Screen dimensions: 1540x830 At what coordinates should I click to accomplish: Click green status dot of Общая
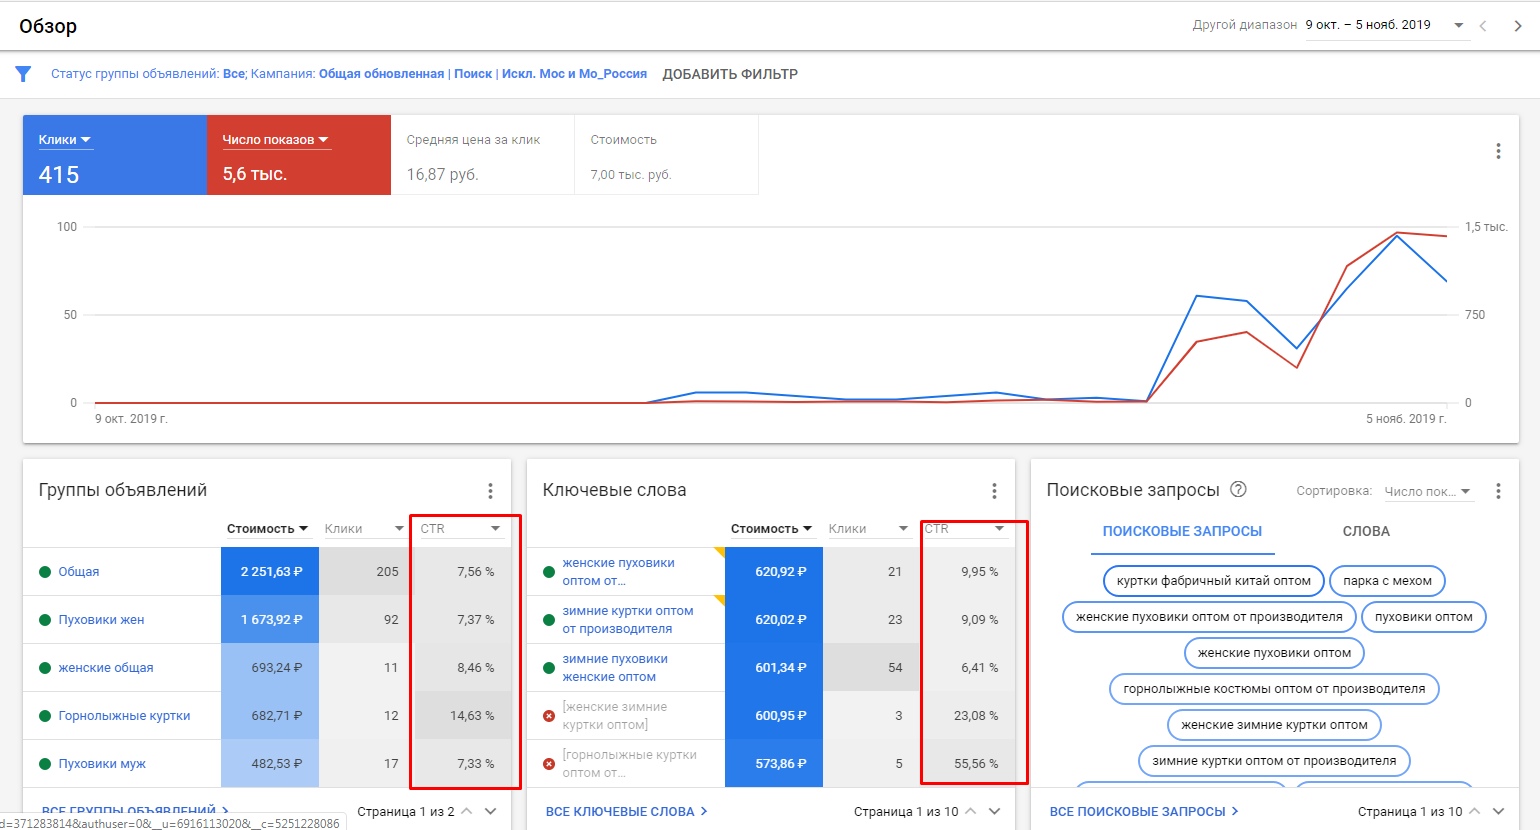45,572
